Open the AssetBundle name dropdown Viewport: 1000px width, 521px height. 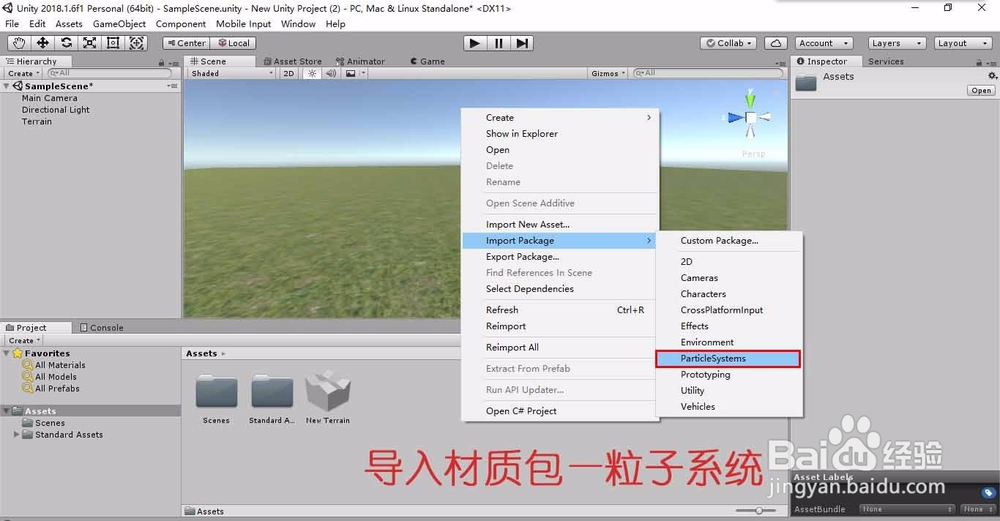[x=907, y=509]
